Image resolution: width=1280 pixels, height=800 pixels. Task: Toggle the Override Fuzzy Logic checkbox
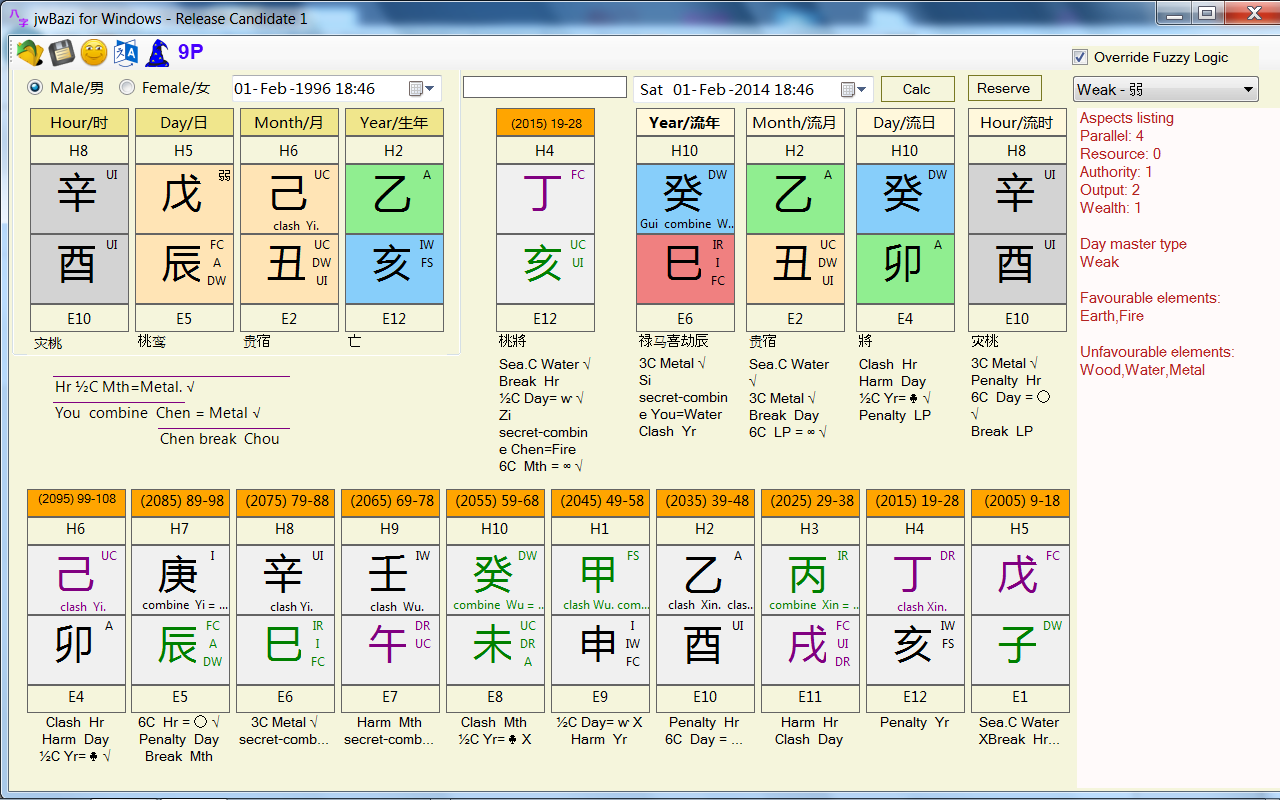click(x=1081, y=57)
